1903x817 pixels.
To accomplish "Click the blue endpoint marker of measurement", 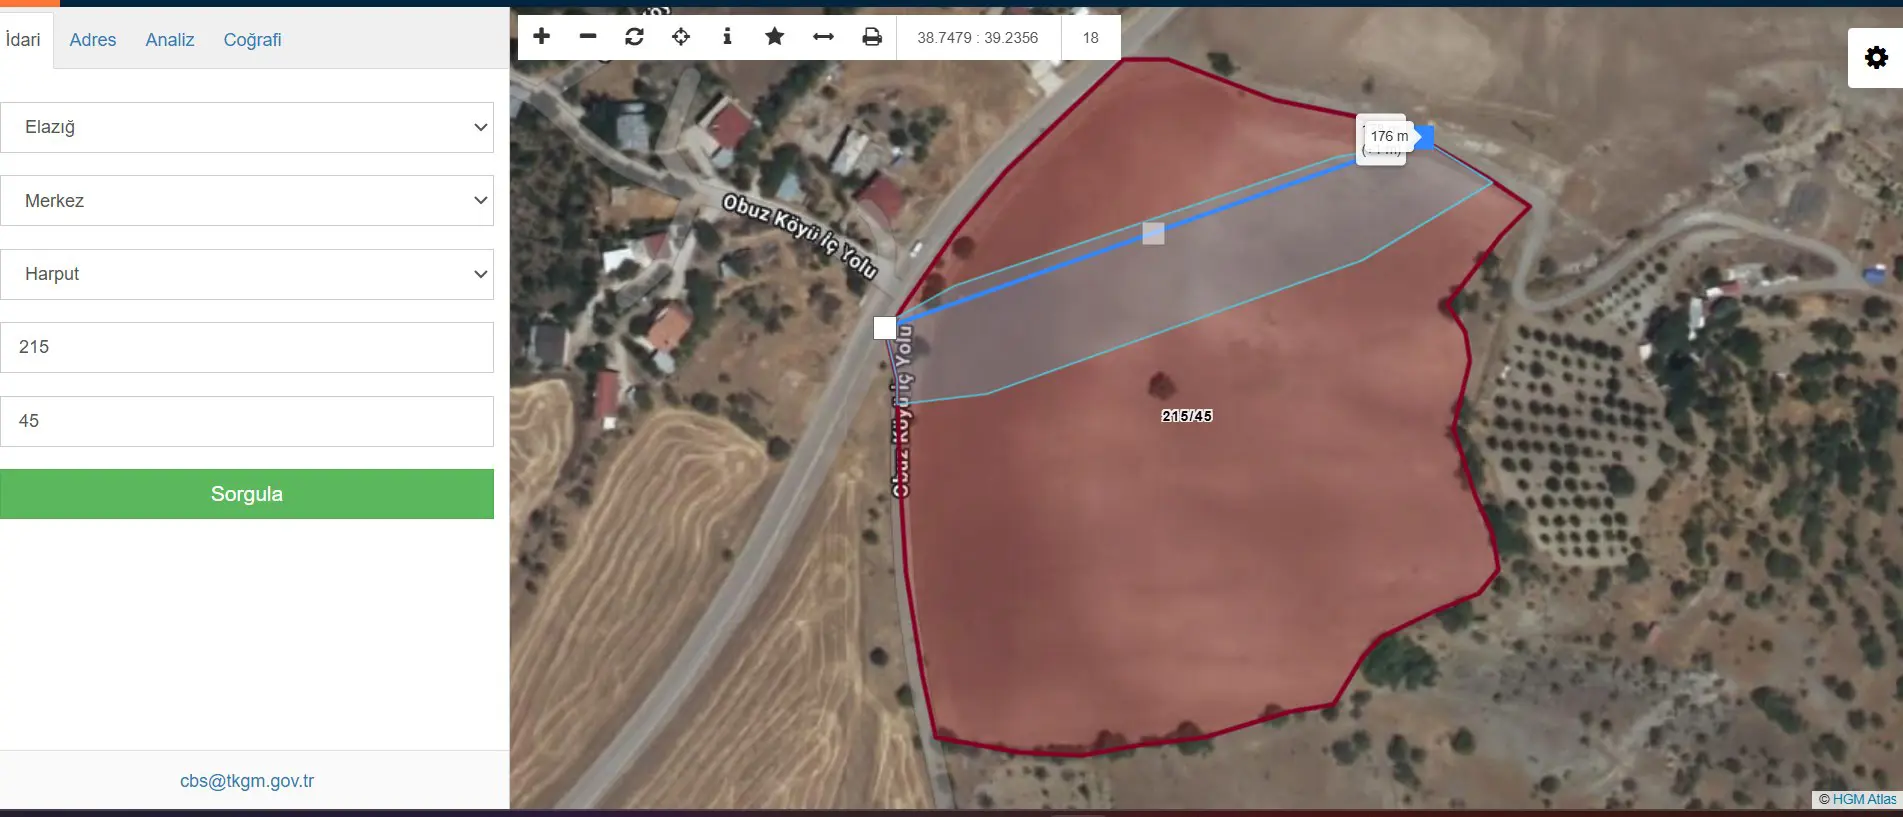I will (x=1424, y=138).
